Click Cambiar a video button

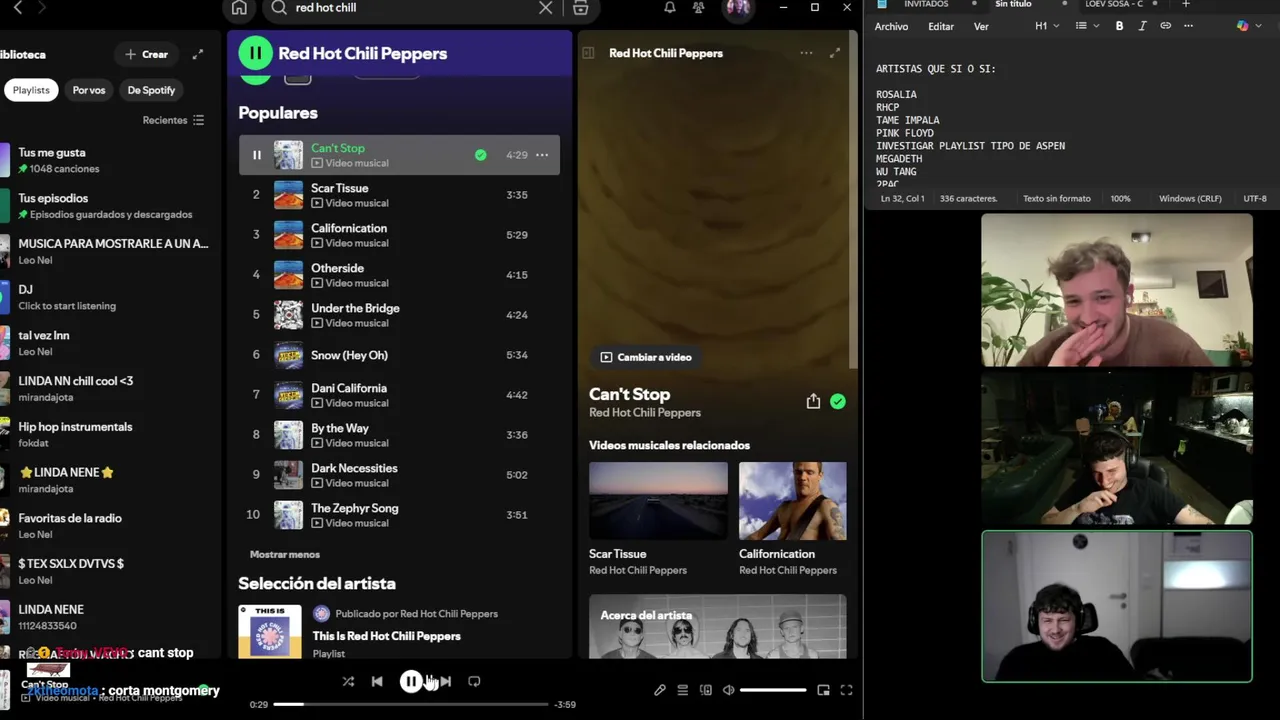[646, 357]
